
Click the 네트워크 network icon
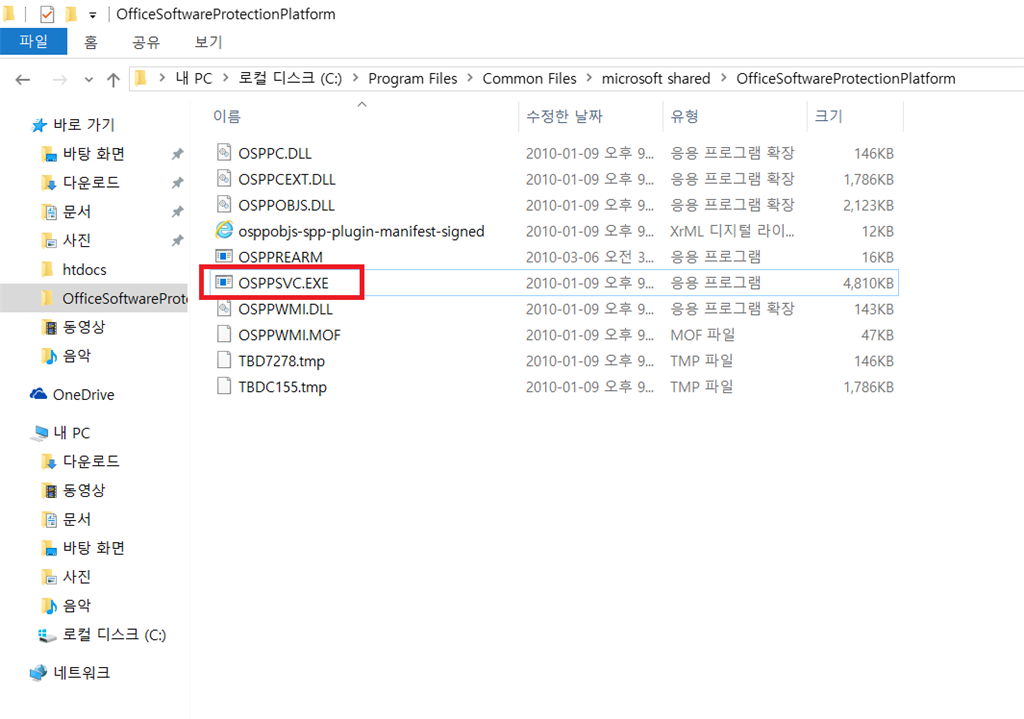39,672
